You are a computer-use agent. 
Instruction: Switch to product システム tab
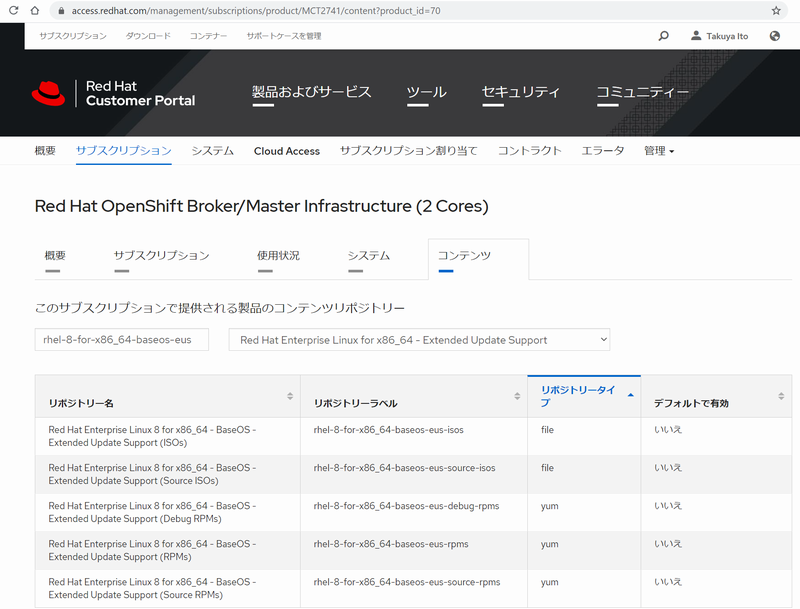368,256
